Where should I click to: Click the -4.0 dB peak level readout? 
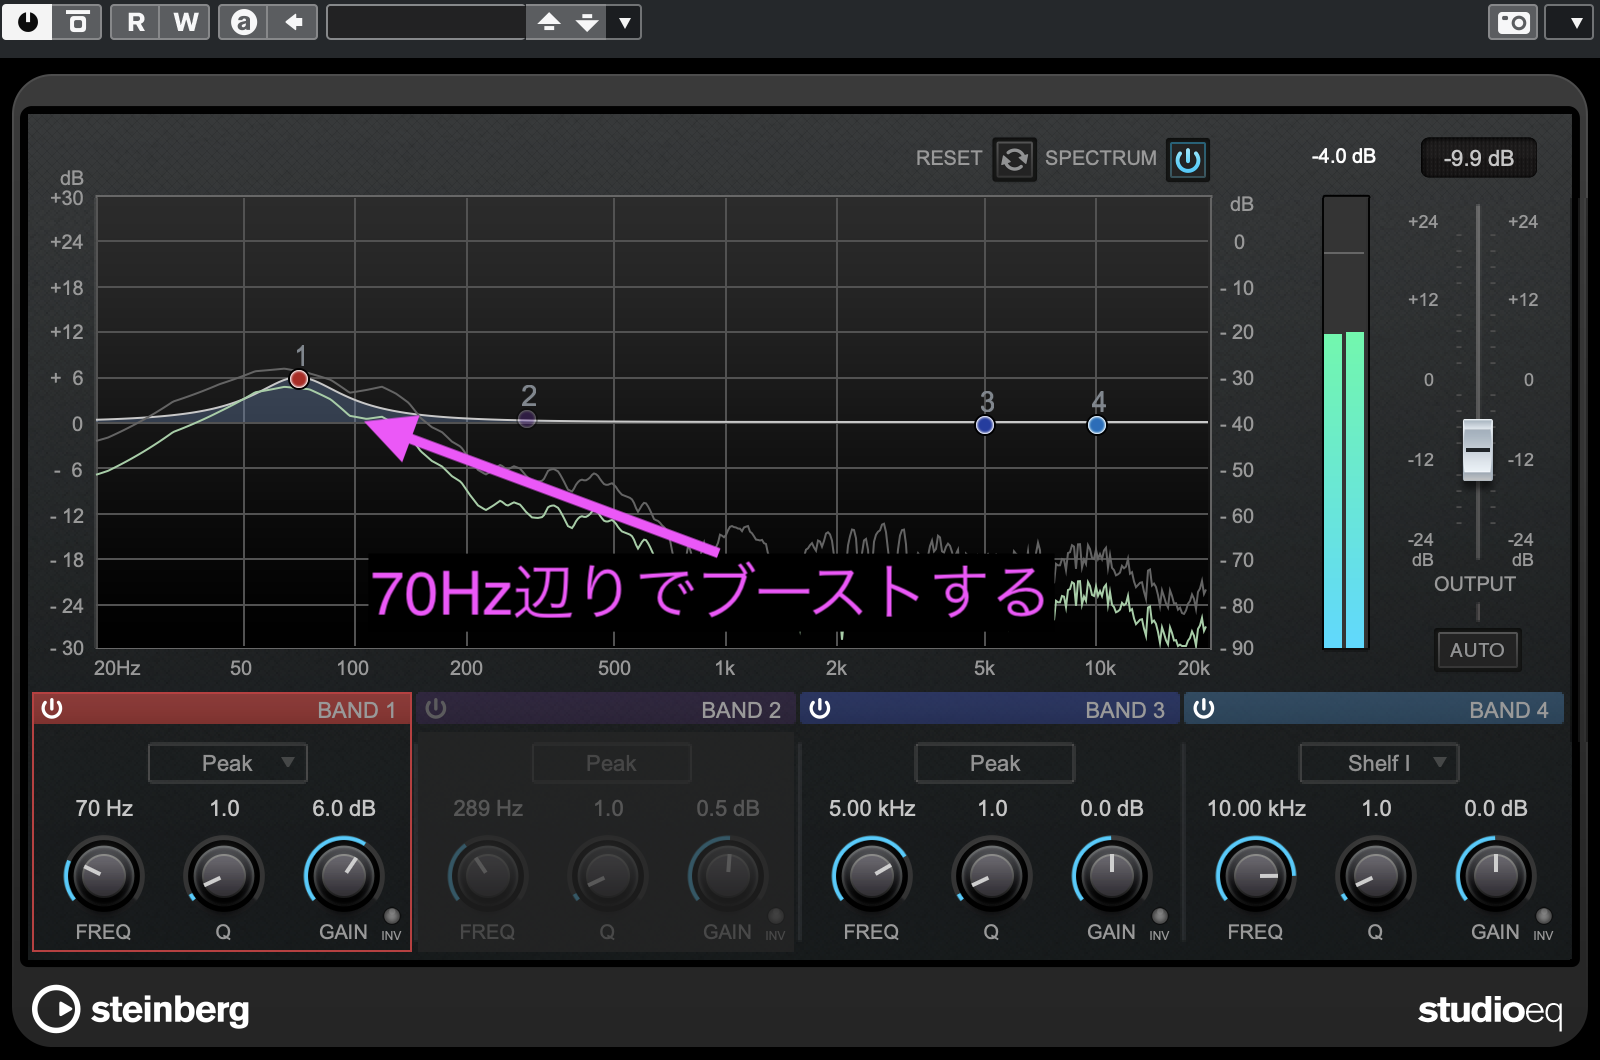pos(1344,156)
